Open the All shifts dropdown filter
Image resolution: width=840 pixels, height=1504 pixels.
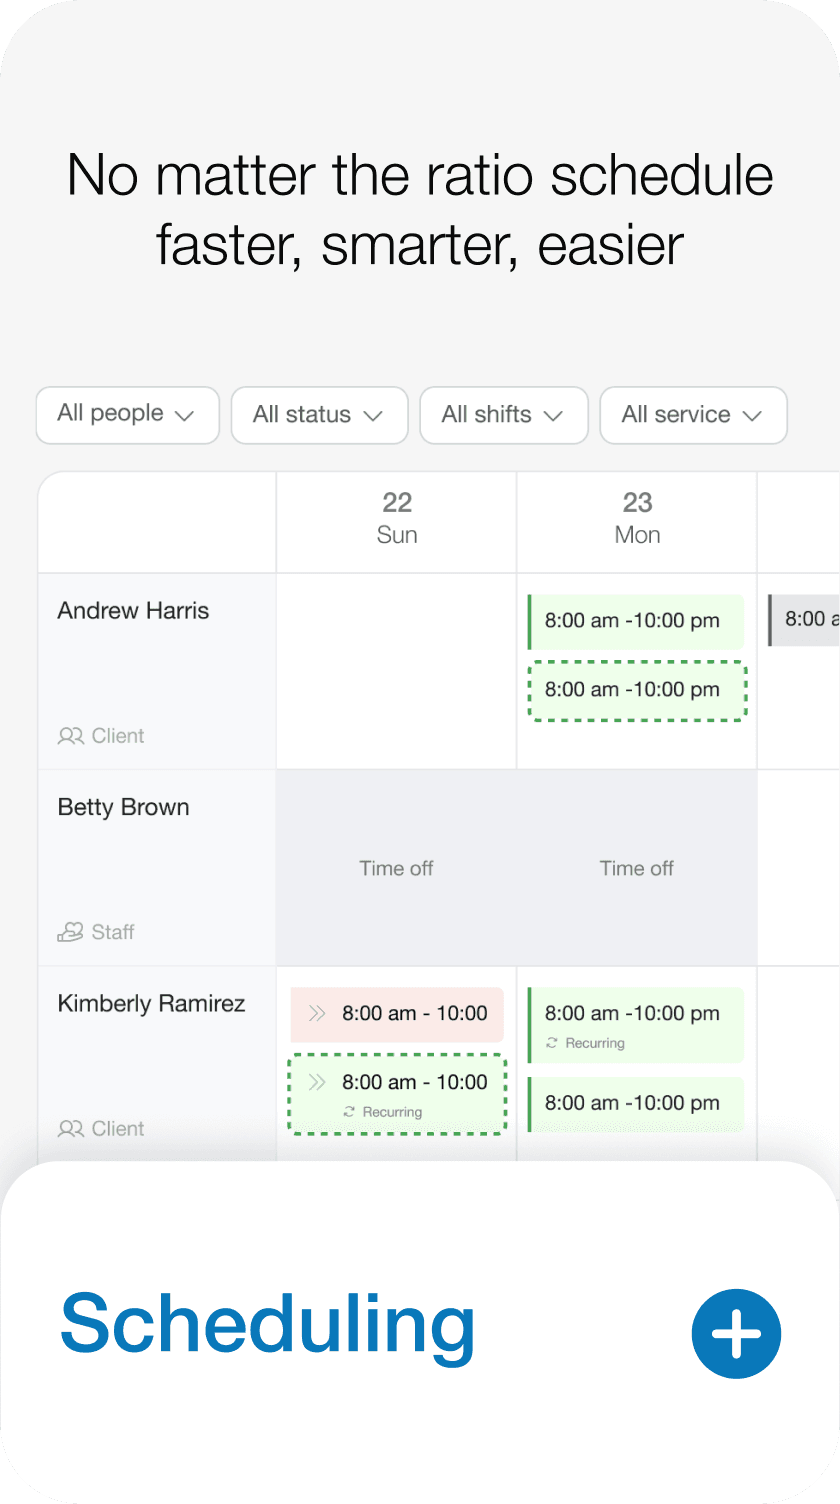click(x=503, y=415)
